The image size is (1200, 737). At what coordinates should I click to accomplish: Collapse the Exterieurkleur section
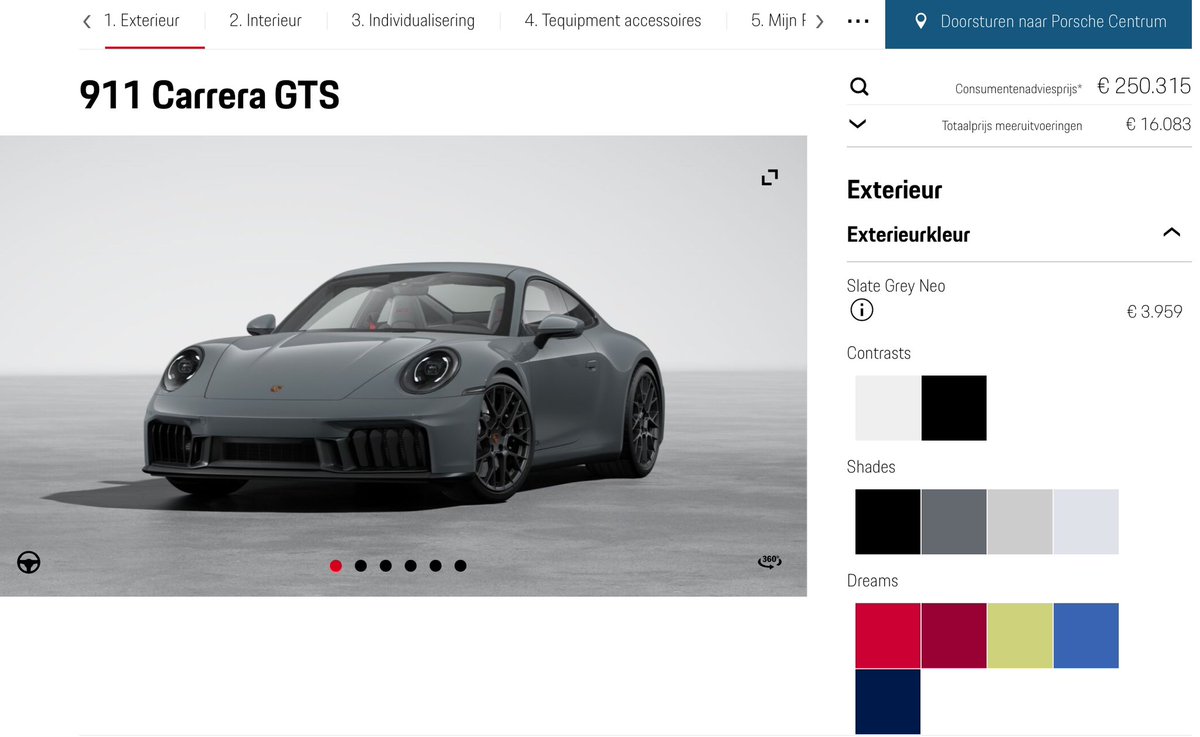click(x=1171, y=233)
